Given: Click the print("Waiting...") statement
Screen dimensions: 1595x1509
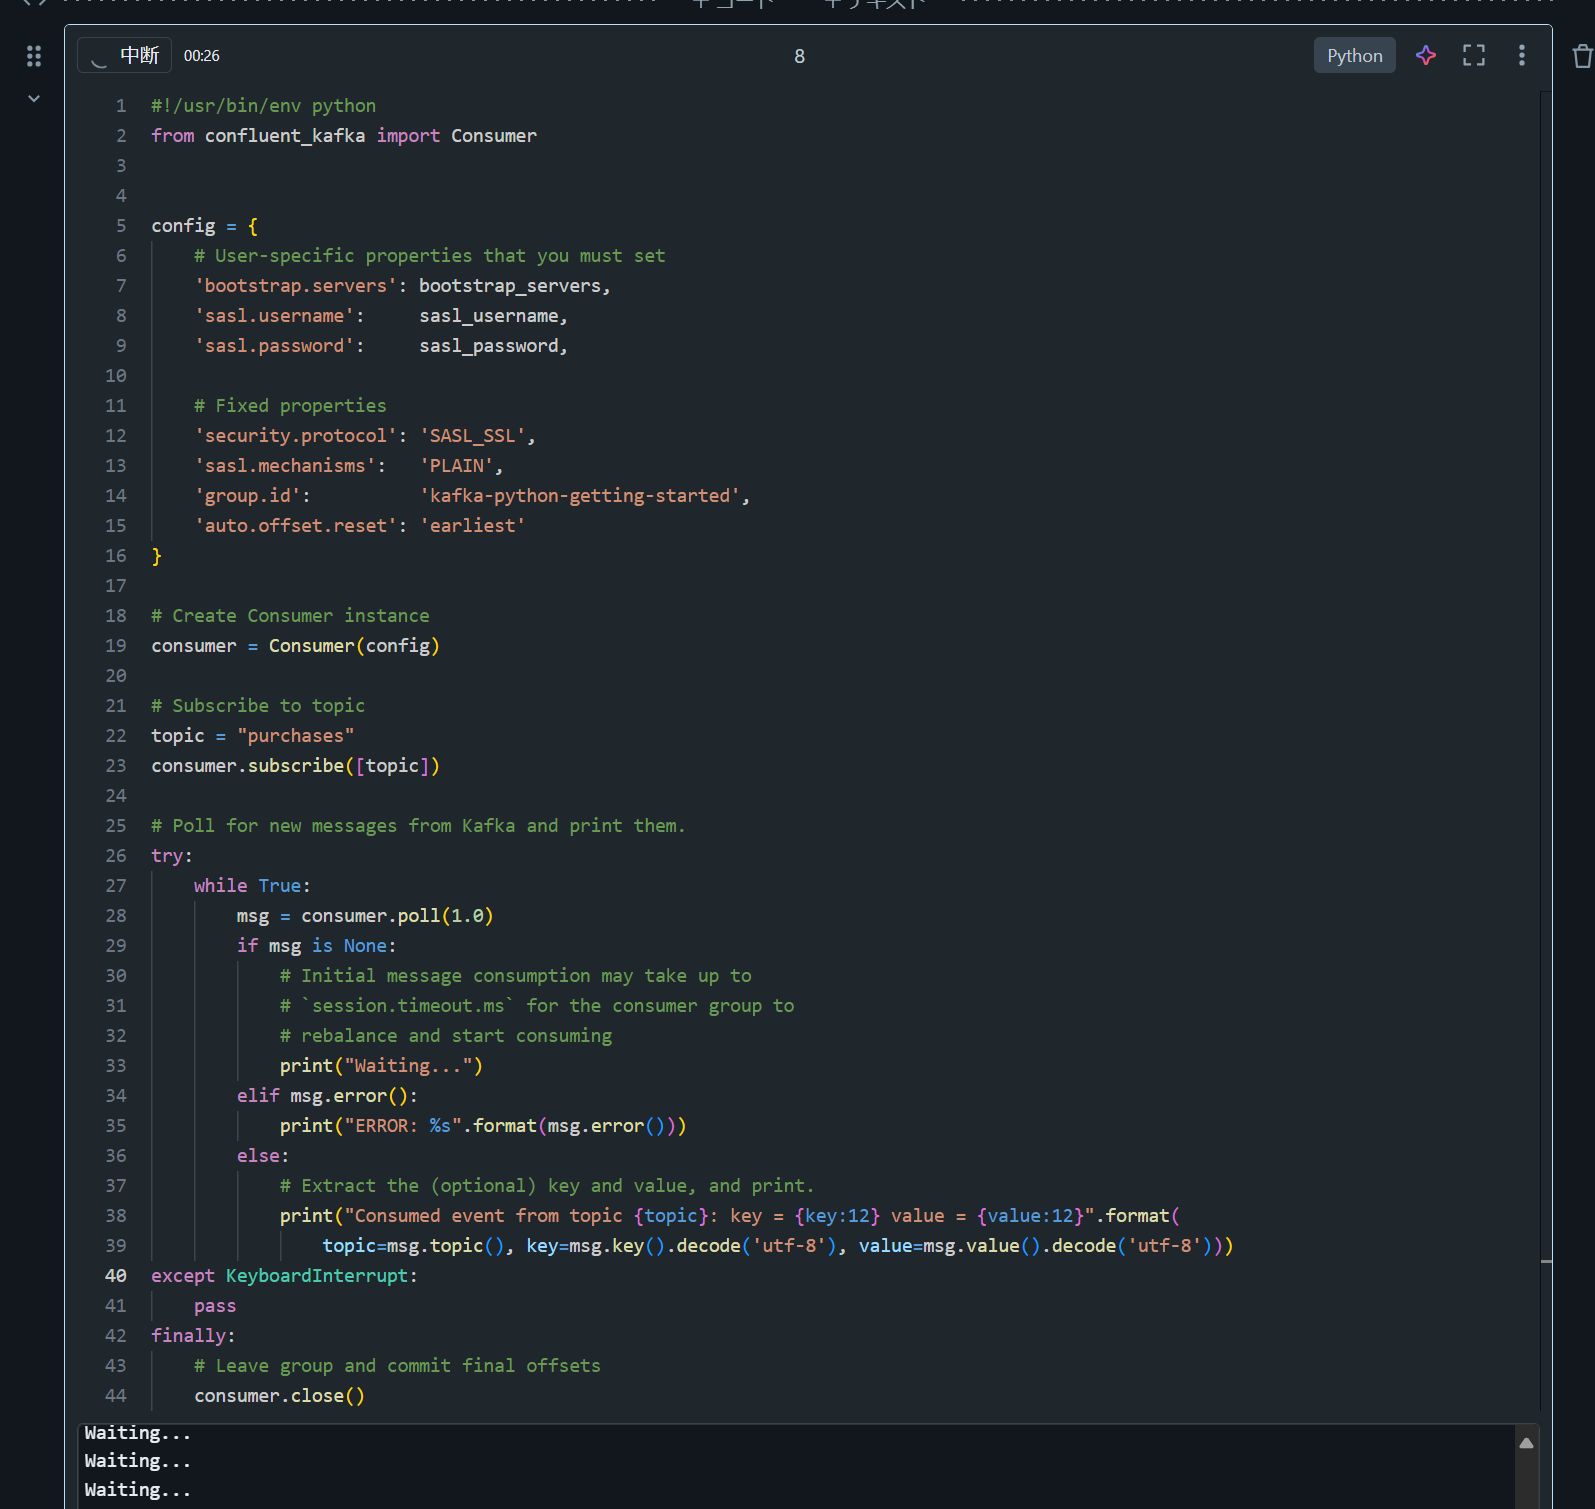Looking at the screenshot, I should point(381,1066).
